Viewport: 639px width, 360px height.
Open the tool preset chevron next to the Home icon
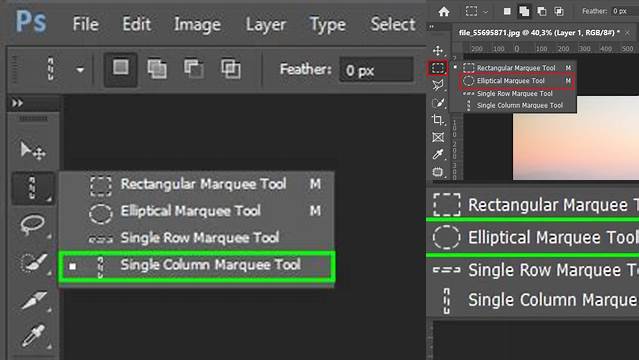coord(485,12)
